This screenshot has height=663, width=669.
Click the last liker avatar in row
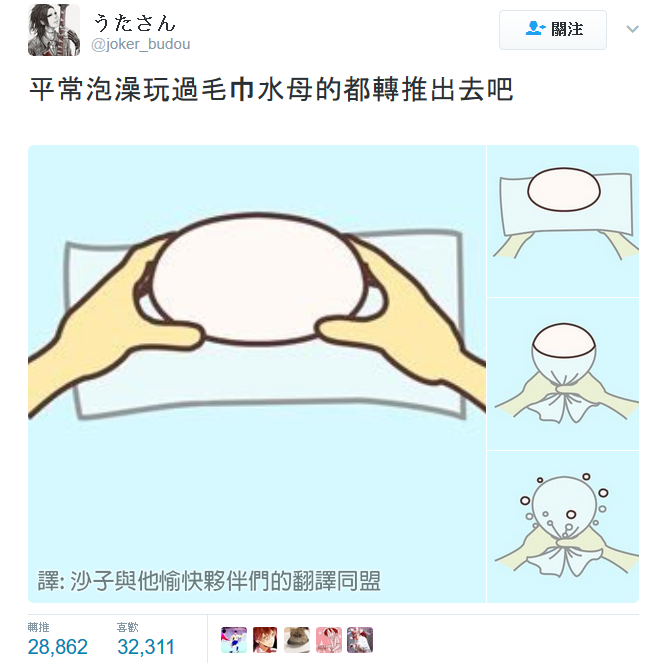point(360,640)
